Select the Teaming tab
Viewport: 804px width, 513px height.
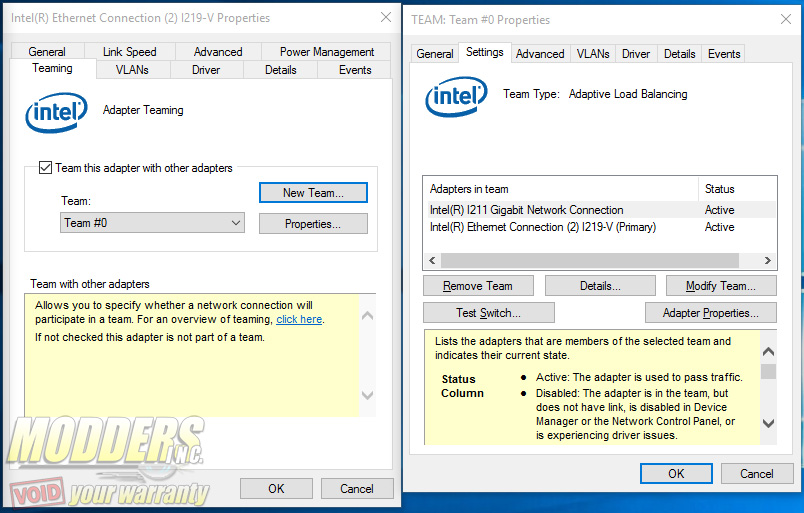(52, 68)
